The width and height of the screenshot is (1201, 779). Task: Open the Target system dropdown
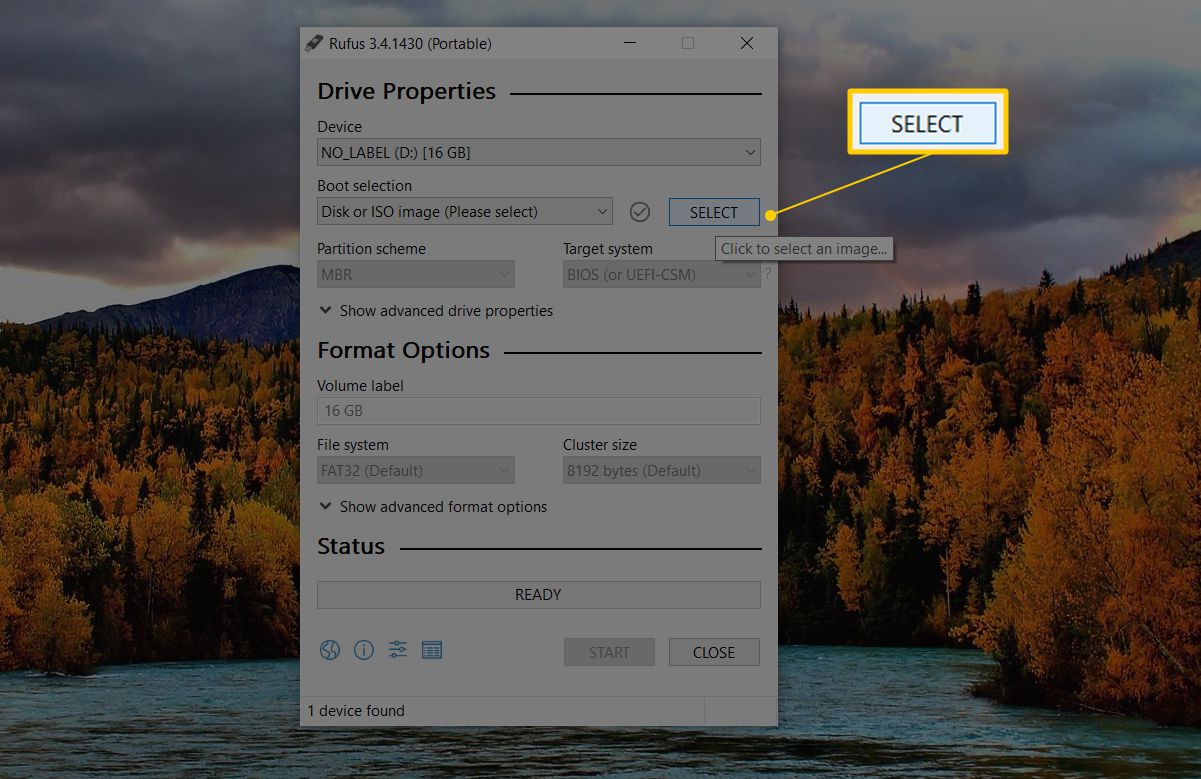tap(660, 274)
